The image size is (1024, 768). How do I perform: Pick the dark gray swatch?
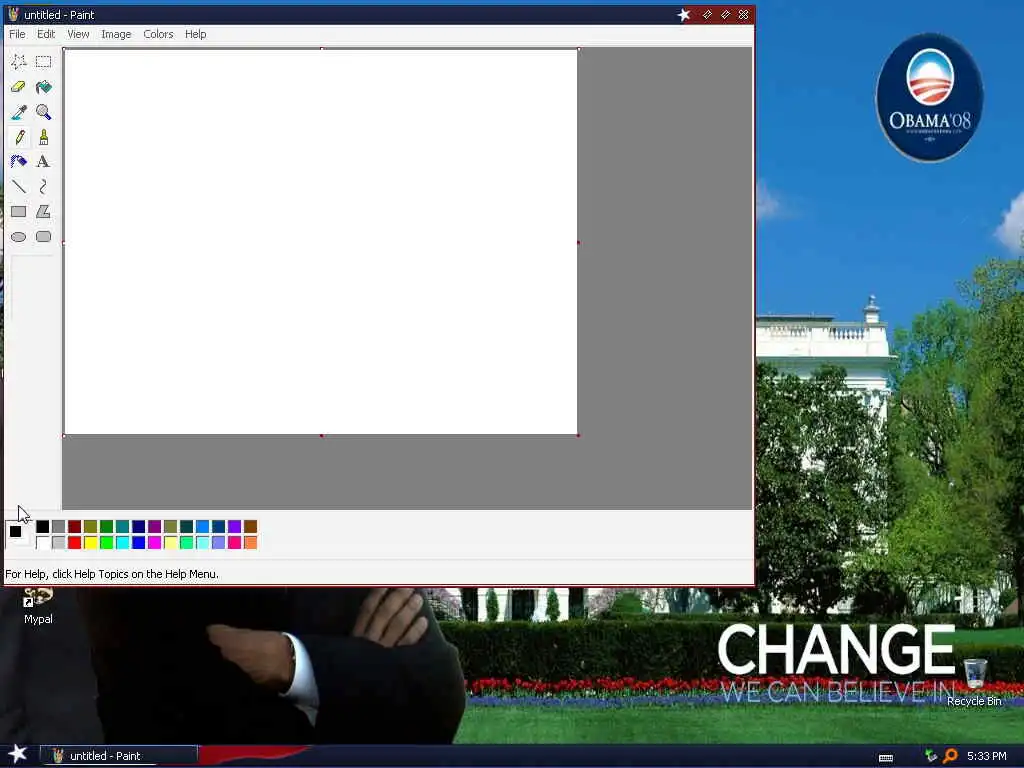[x=58, y=526]
